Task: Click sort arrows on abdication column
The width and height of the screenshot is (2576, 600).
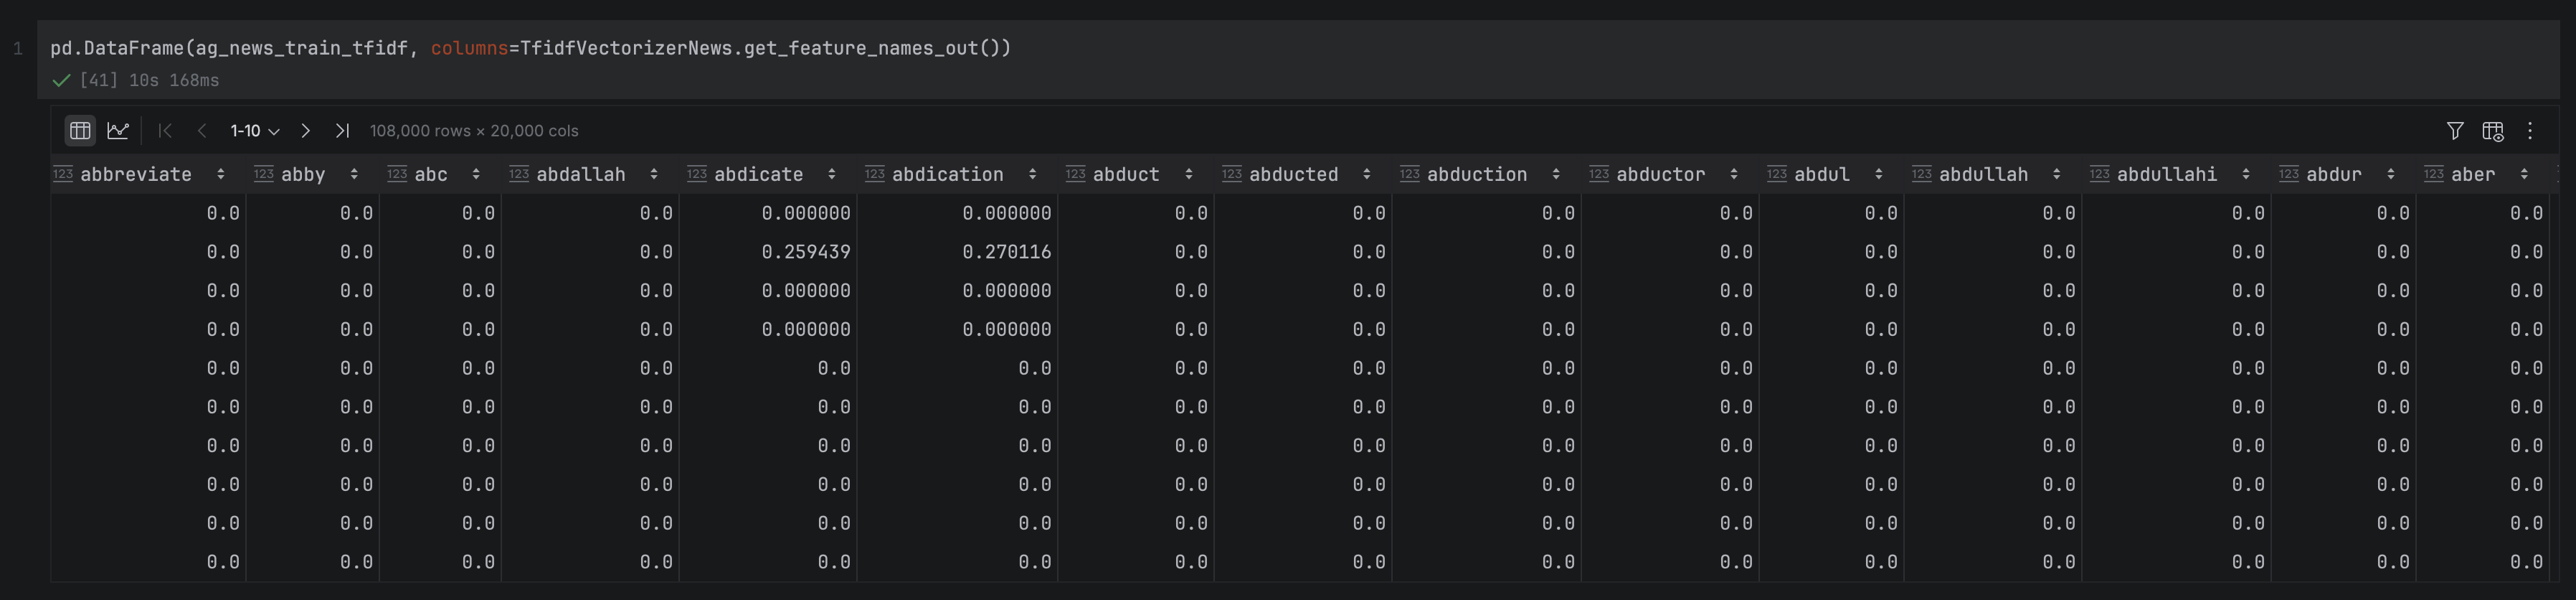Action: pyautogui.click(x=1032, y=174)
